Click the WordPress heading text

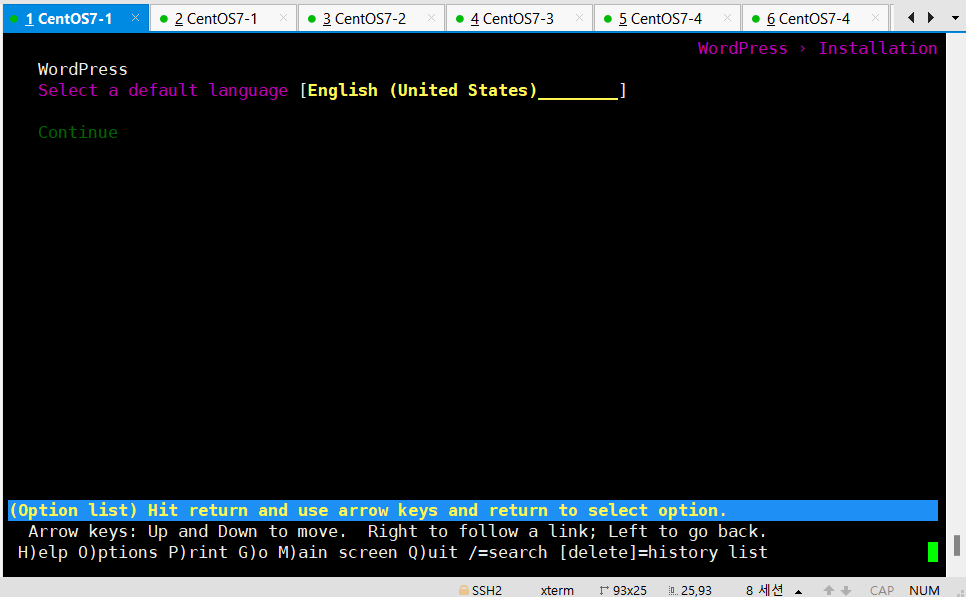83,69
